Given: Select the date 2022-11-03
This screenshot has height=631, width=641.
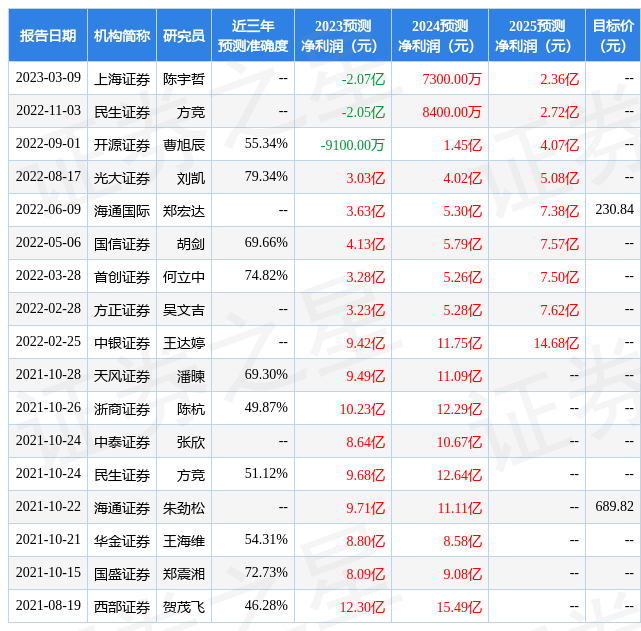Looking at the screenshot, I should pos(48,111).
